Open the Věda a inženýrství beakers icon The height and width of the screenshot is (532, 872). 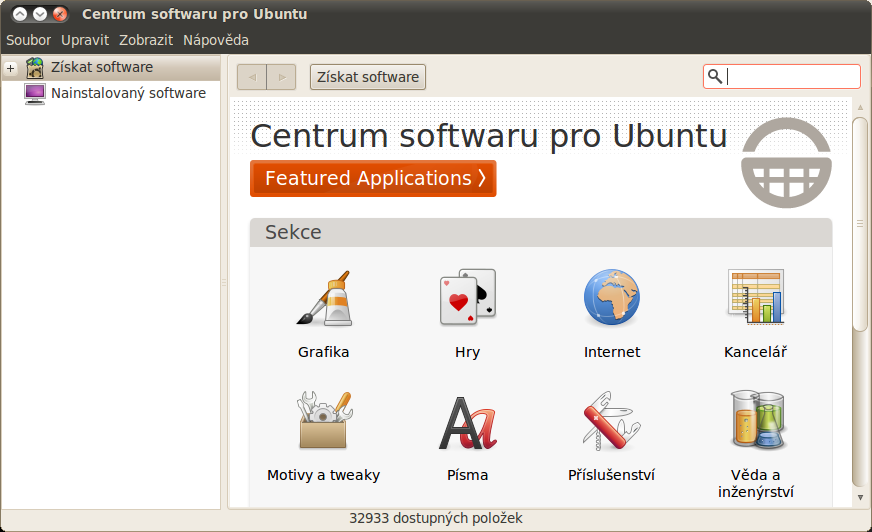pyautogui.click(x=757, y=420)
